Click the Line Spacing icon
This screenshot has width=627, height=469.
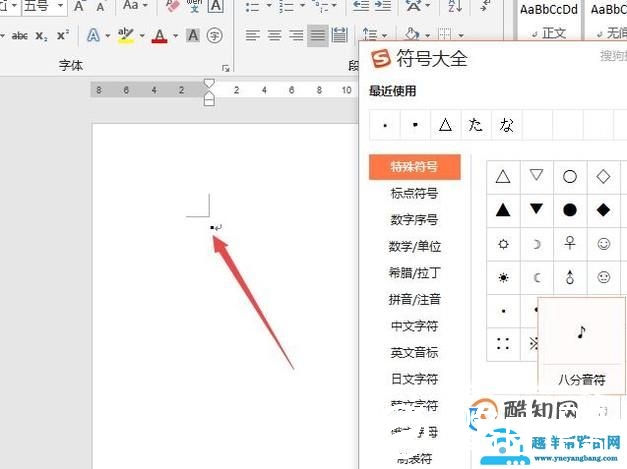point(370,35)
